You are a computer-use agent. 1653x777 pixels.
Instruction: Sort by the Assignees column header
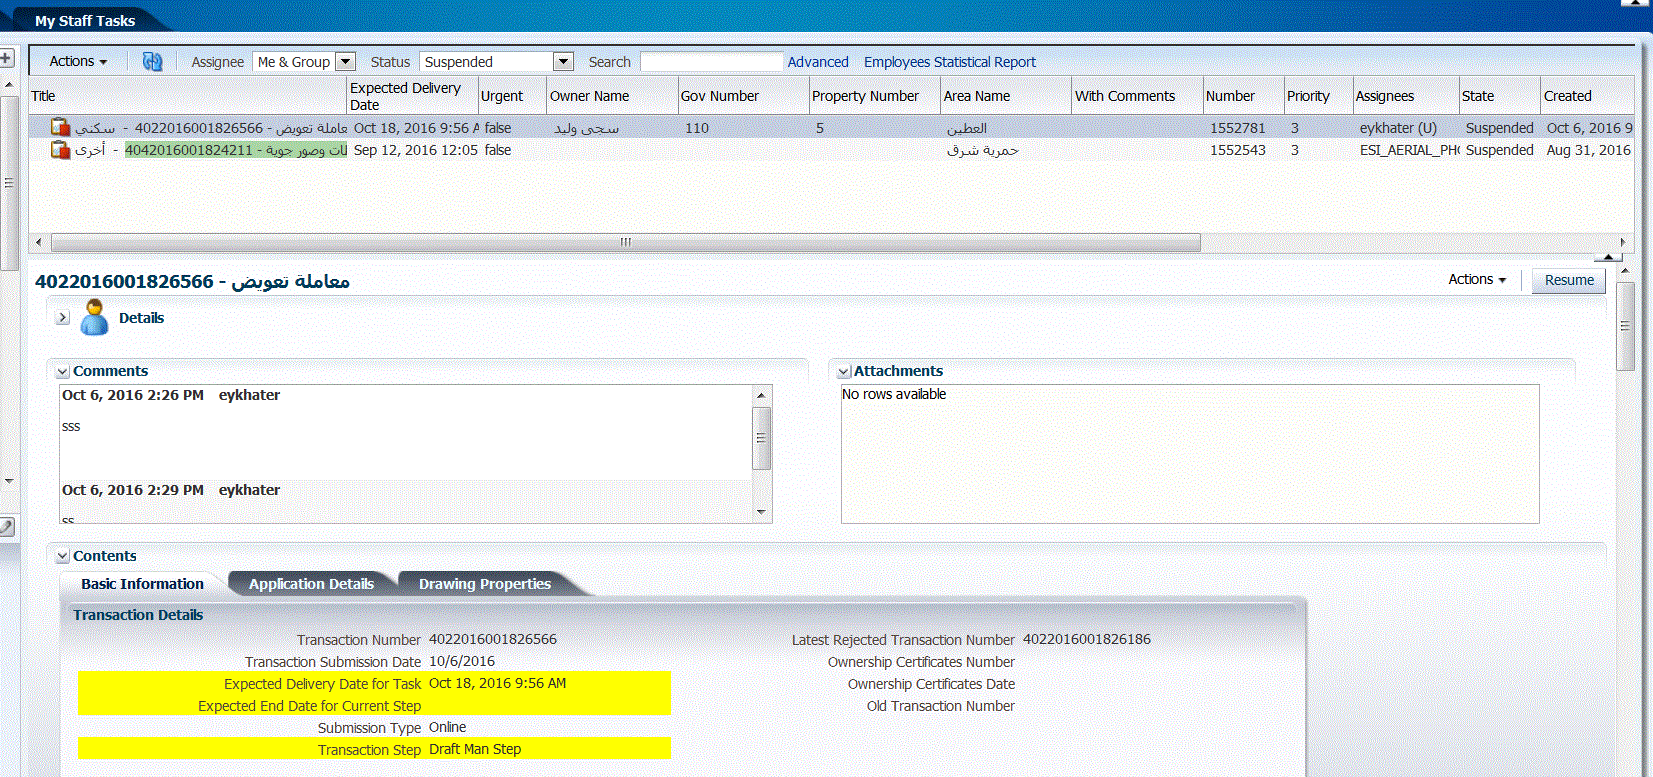point(1406,96)
